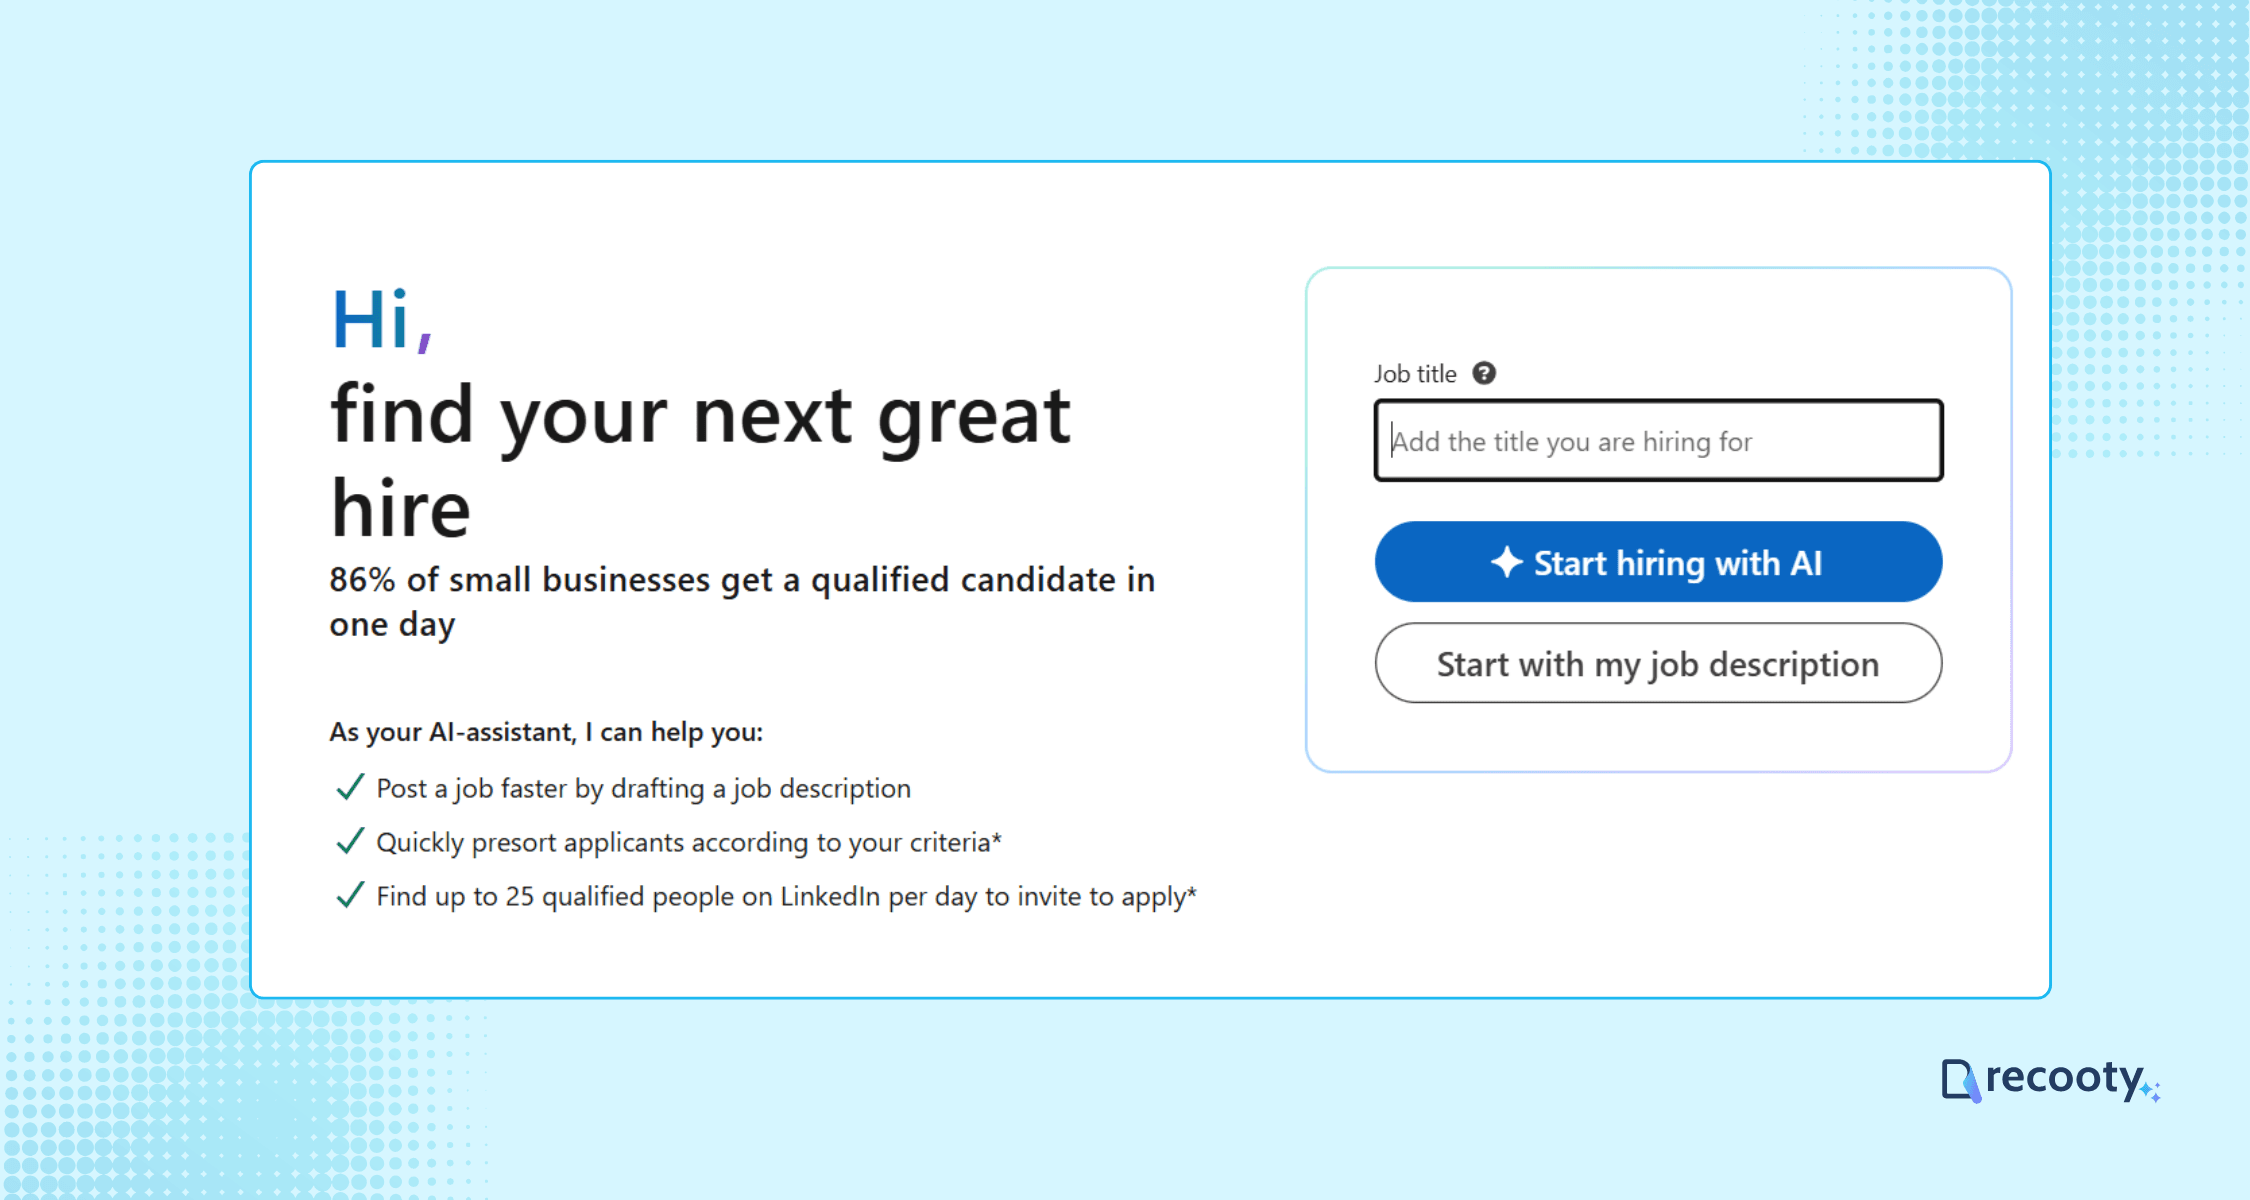Choose 'Start with my job description'

pyautogui.click(x=1657, y=663)
